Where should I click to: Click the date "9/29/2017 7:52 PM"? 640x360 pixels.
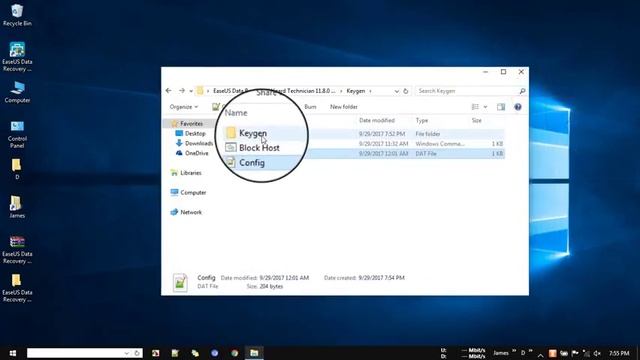(382, 134)
